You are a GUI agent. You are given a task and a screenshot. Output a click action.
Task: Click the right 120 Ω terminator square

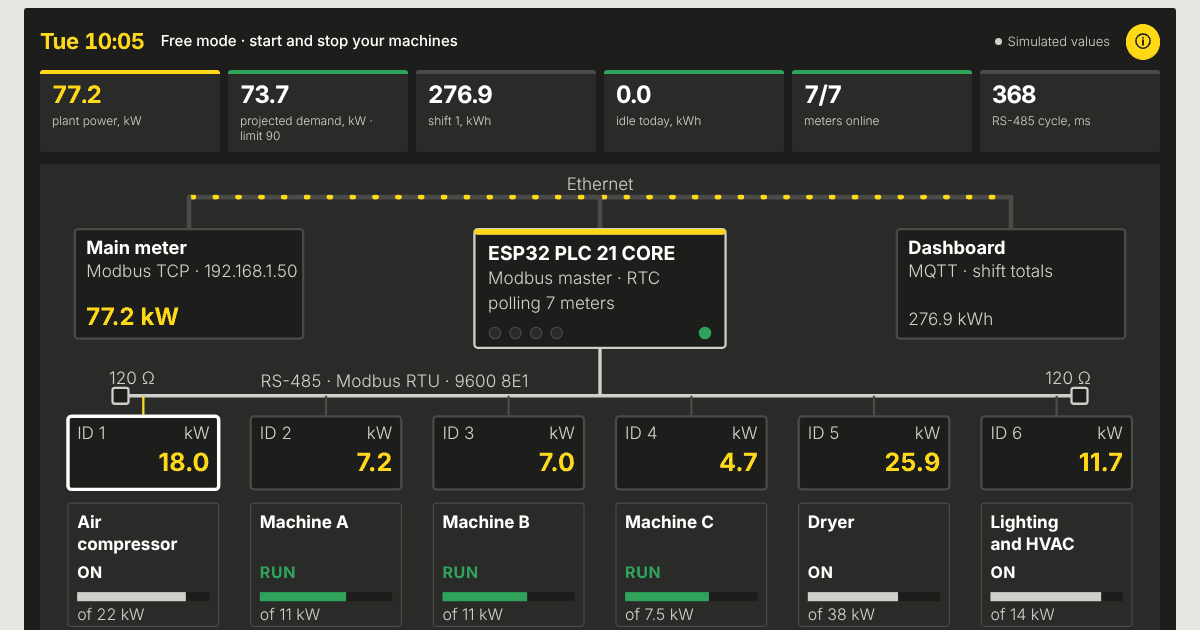(x=1079, y=396)
